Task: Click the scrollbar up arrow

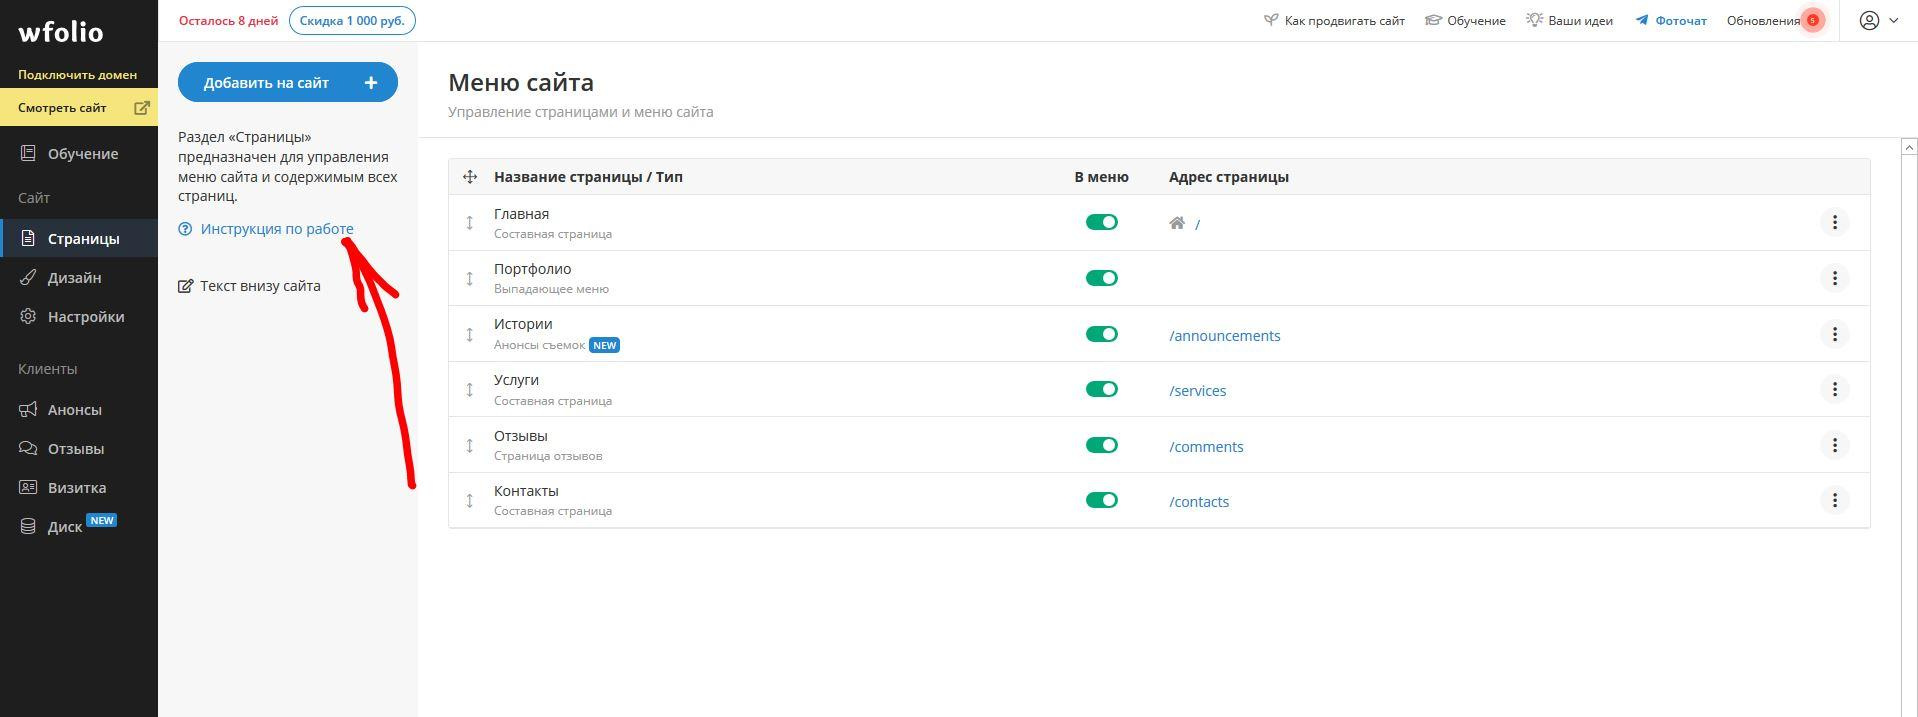Action: coord(1908,147)
